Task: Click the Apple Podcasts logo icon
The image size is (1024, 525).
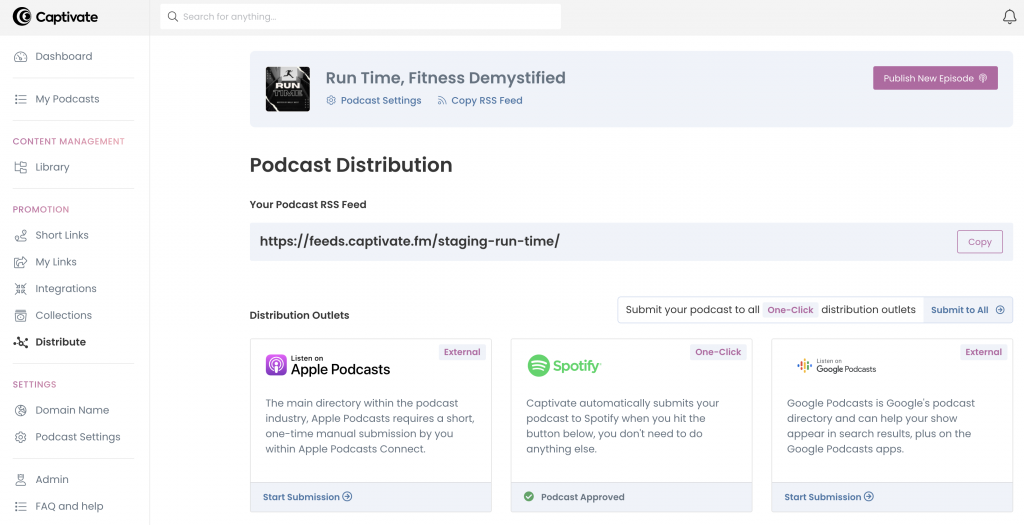Action: point(276,365)
